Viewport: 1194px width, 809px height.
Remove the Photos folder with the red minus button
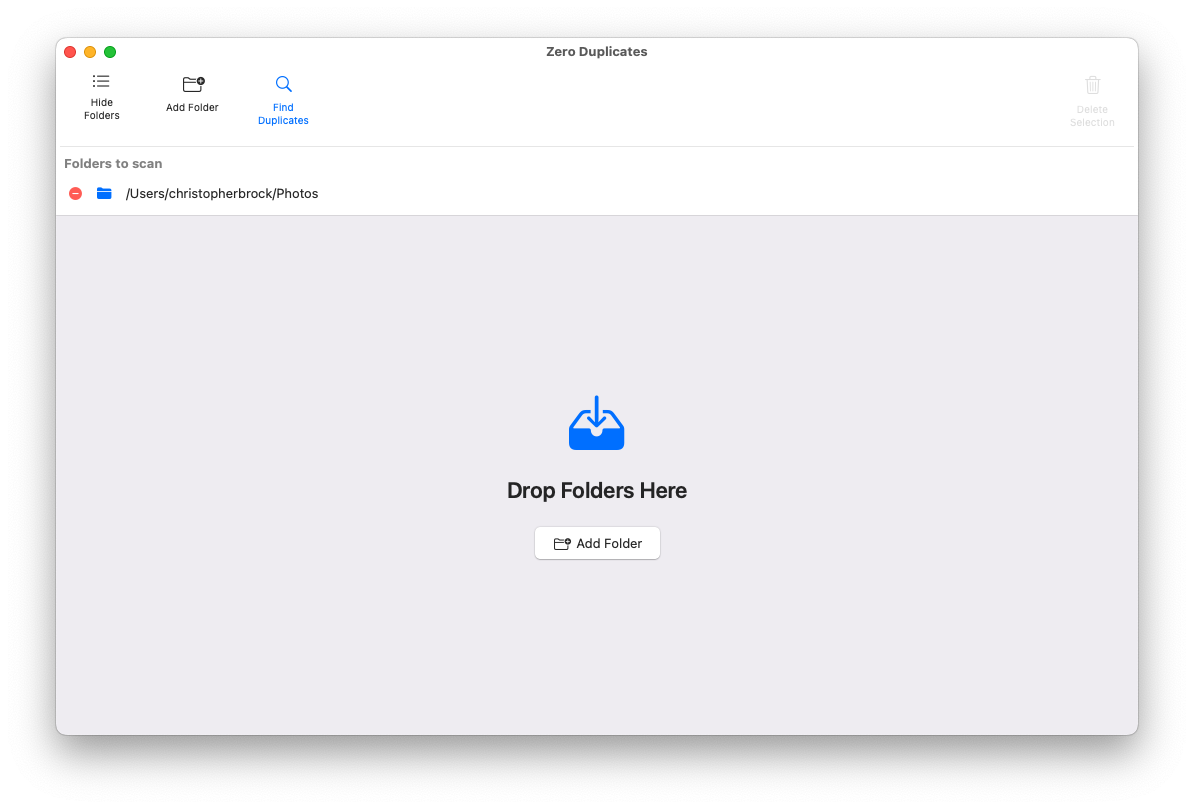(75, 193)
